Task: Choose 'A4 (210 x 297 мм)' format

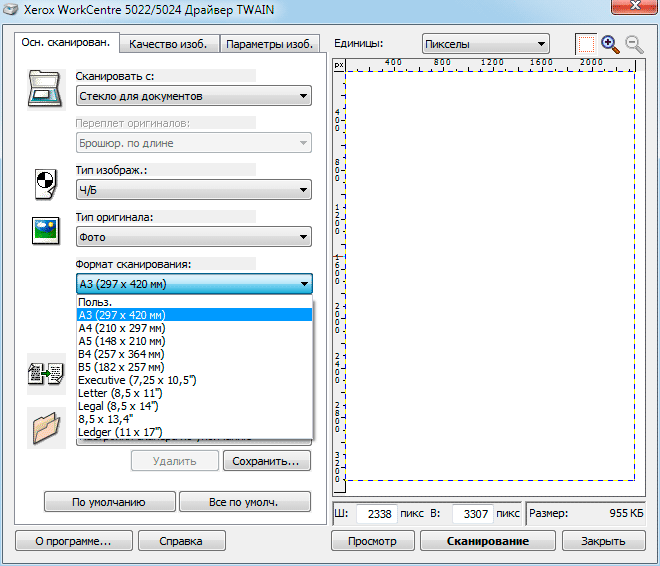Action: click(x=194, y=328)
